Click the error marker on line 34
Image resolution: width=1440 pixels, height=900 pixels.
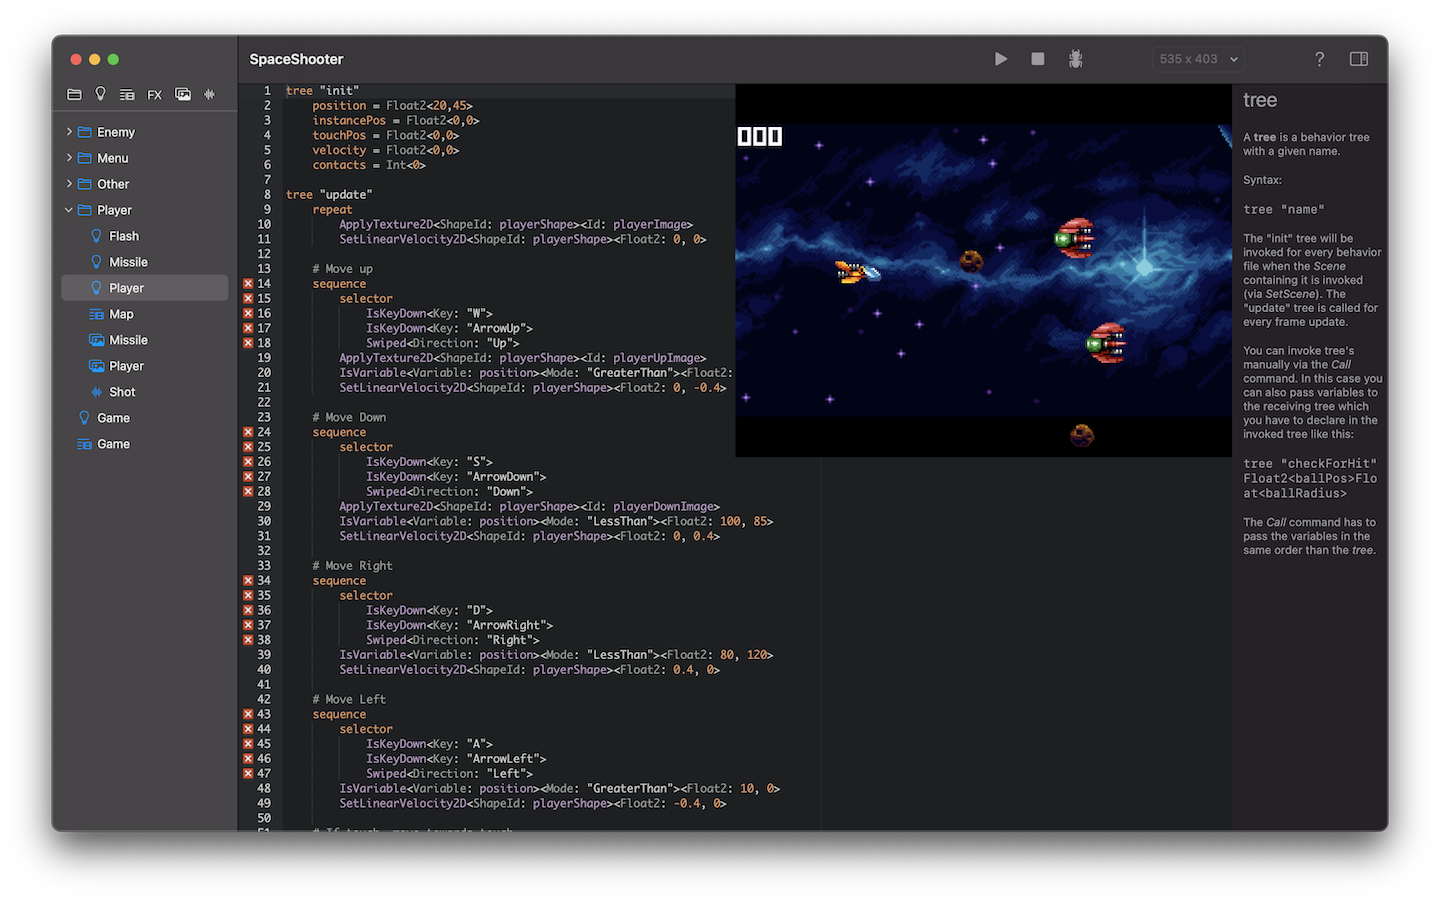pyautogui.click(x=248, y=580)
